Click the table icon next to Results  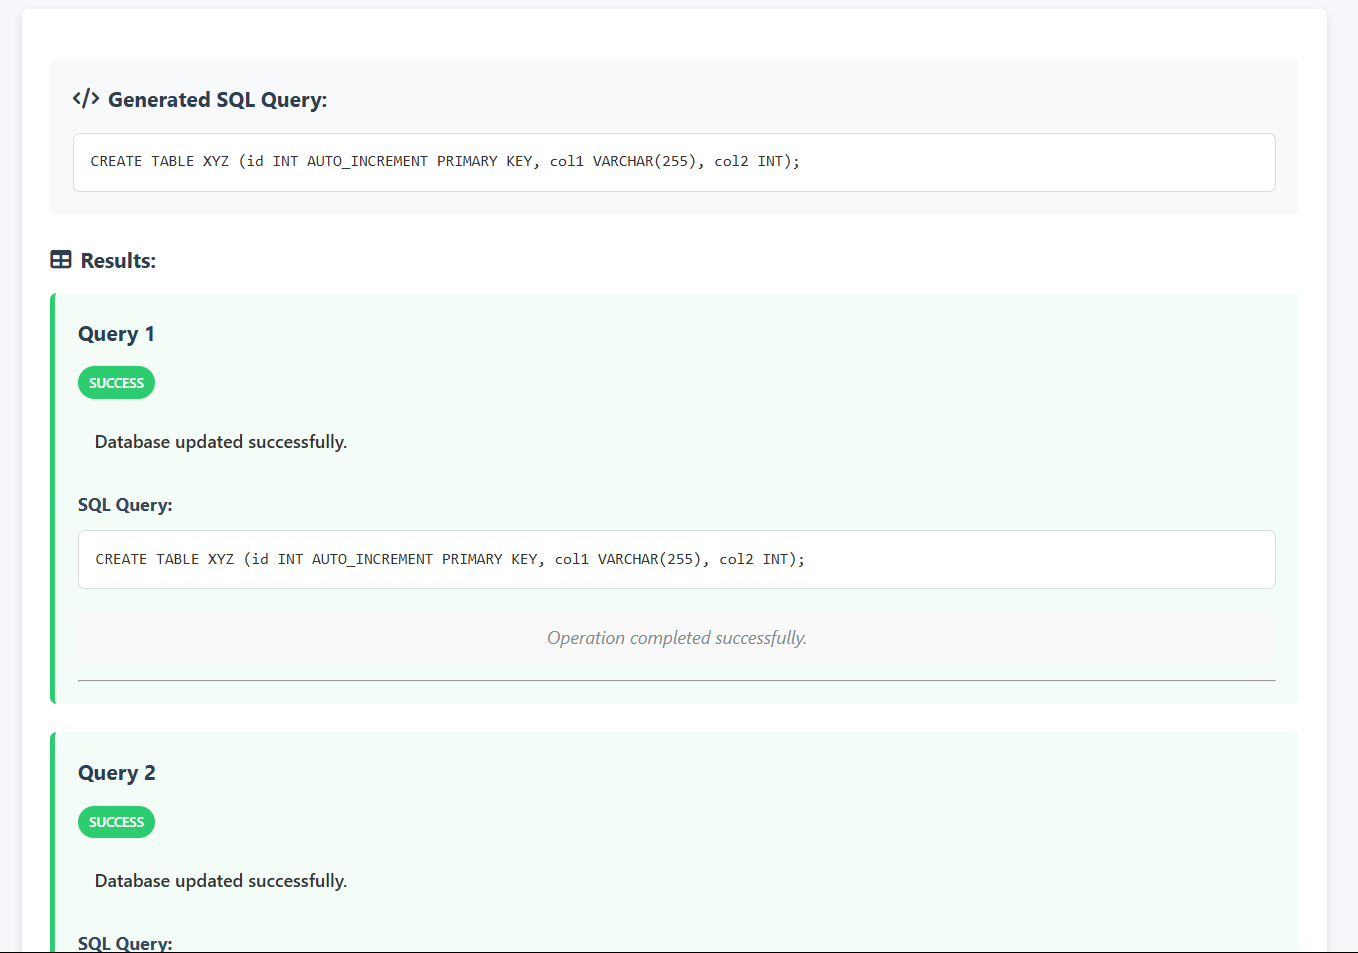point(61,260)
